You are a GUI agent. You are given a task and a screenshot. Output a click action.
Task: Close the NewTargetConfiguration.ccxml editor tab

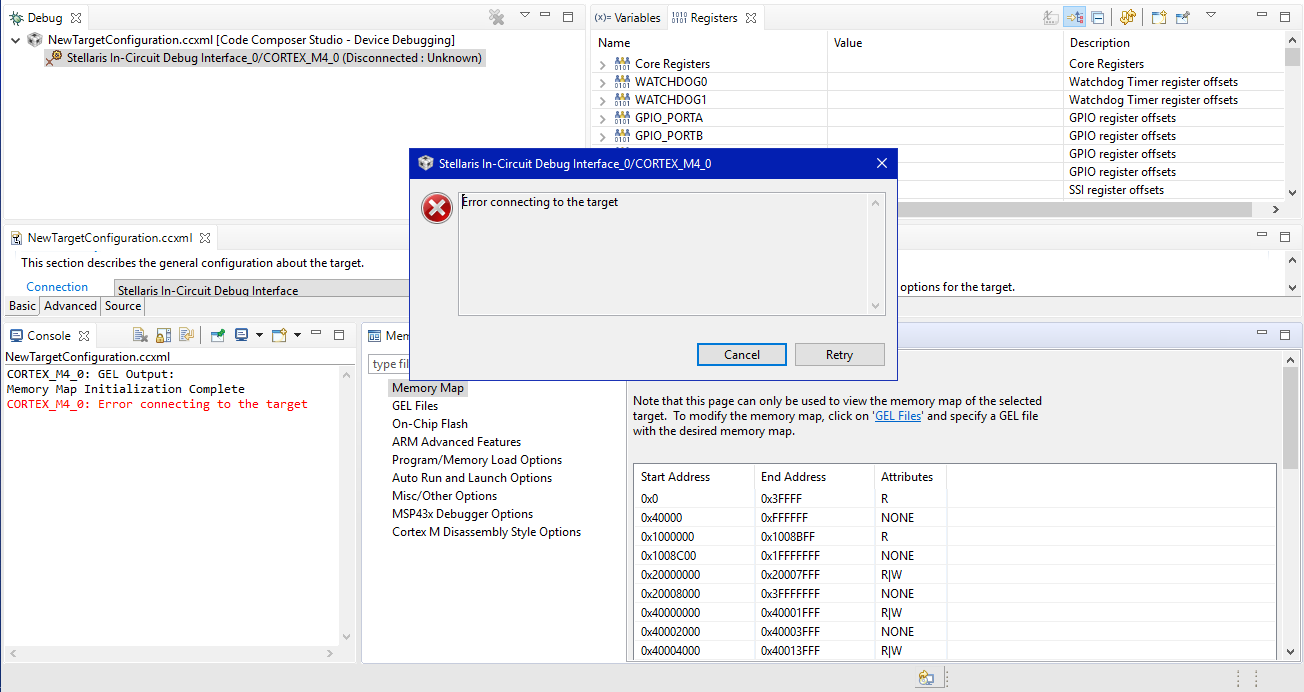[x=205, y=238]
